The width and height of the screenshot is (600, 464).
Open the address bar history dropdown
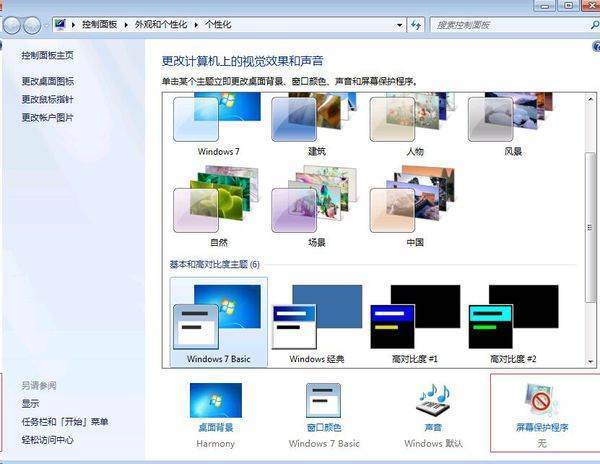pyautogui.click(x=399, y=25)
